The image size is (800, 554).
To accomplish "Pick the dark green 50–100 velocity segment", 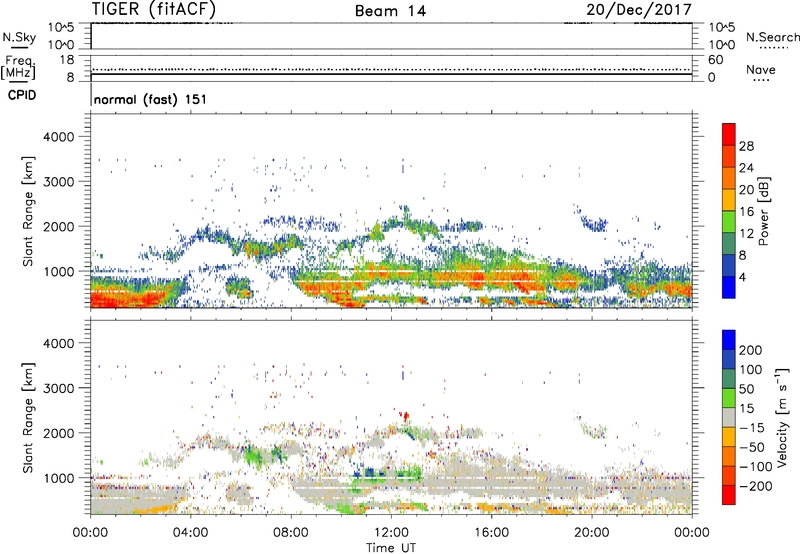I will pyautogui.click(x=729, y=379).
